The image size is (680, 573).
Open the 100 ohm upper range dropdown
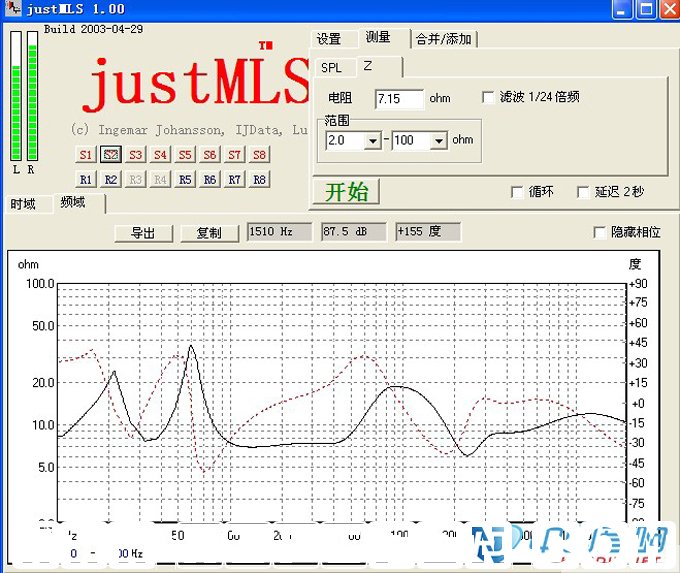point(438,141)
